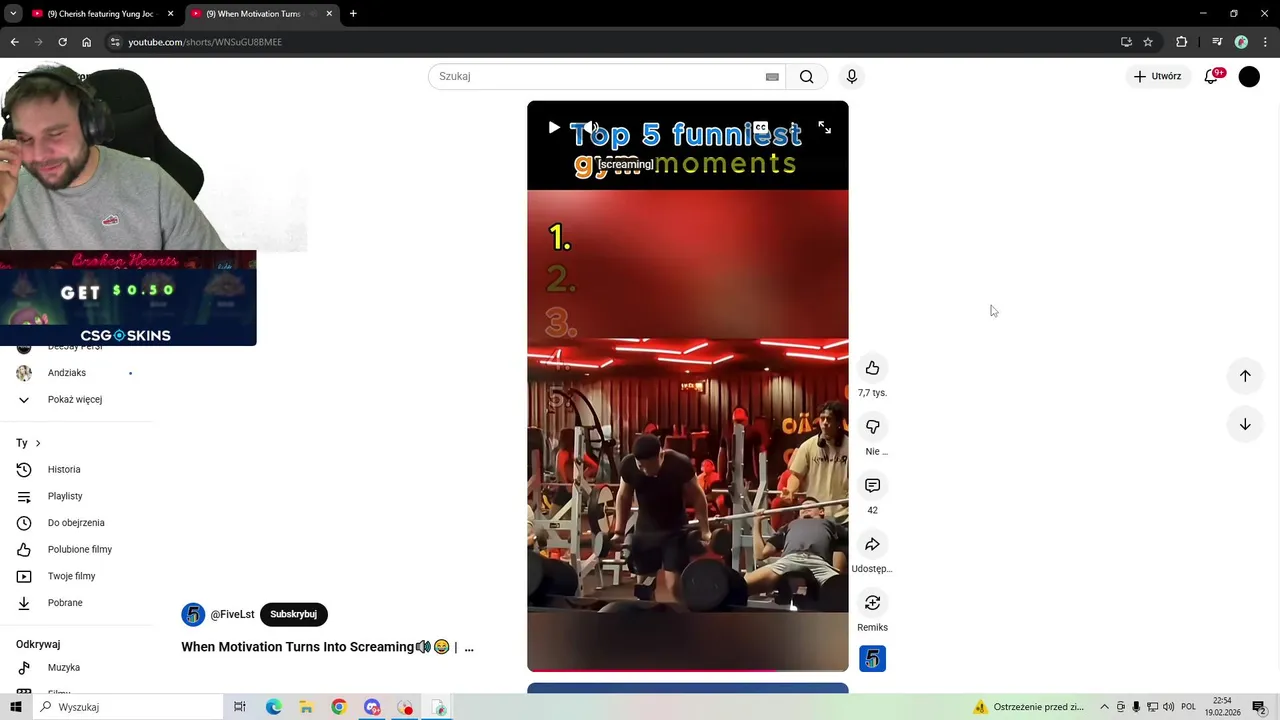
Task: Open YouTube account avatar menu
Action: tap(1249, 76)
